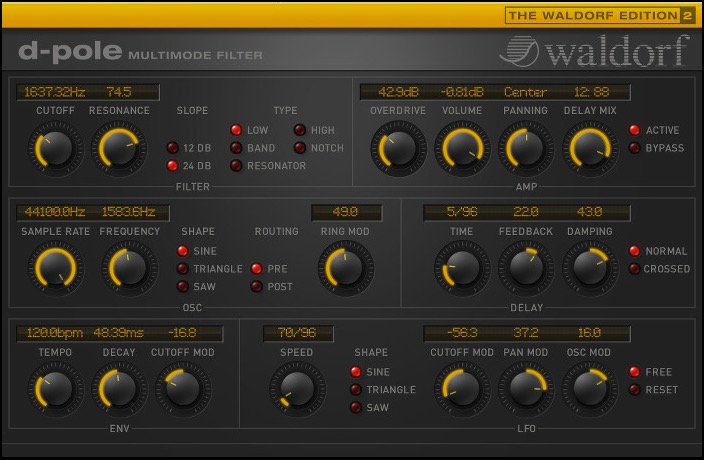Set the plugin to ACTIVE
The height and width of the screenshot is (460, 704).
tap(634, 130)
